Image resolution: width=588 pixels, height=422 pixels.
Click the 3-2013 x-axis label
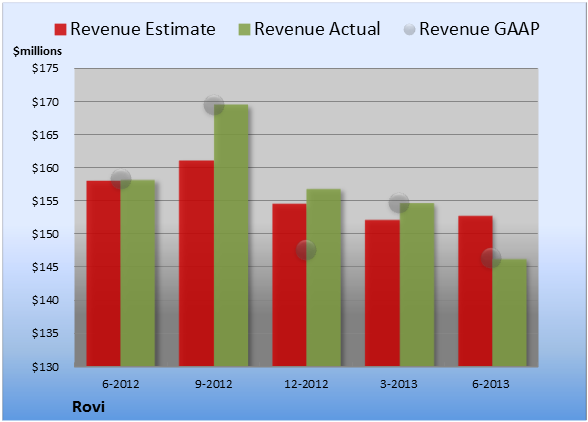399,384
